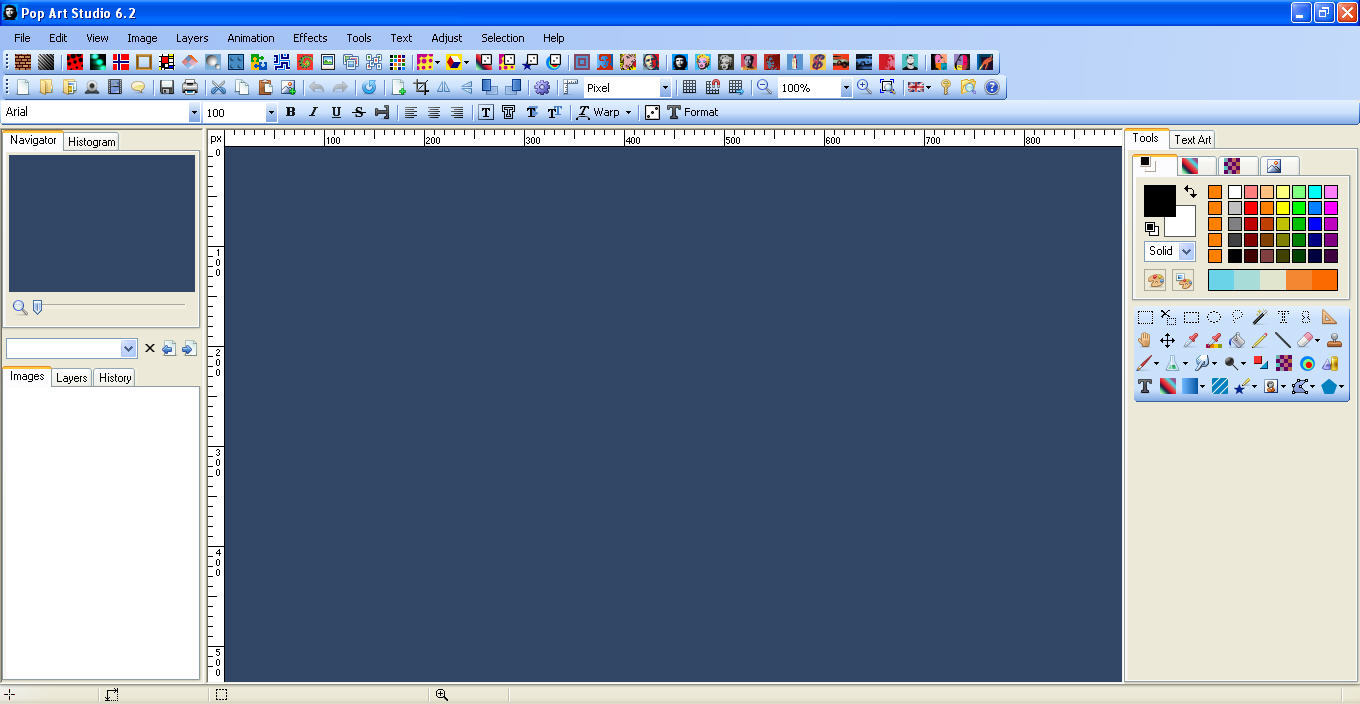Pick the Eyedropper color picker tool
Image resolution: width=1360 pixels, height=704 pixels.
pyautogui.click(x=1191, y=341)
